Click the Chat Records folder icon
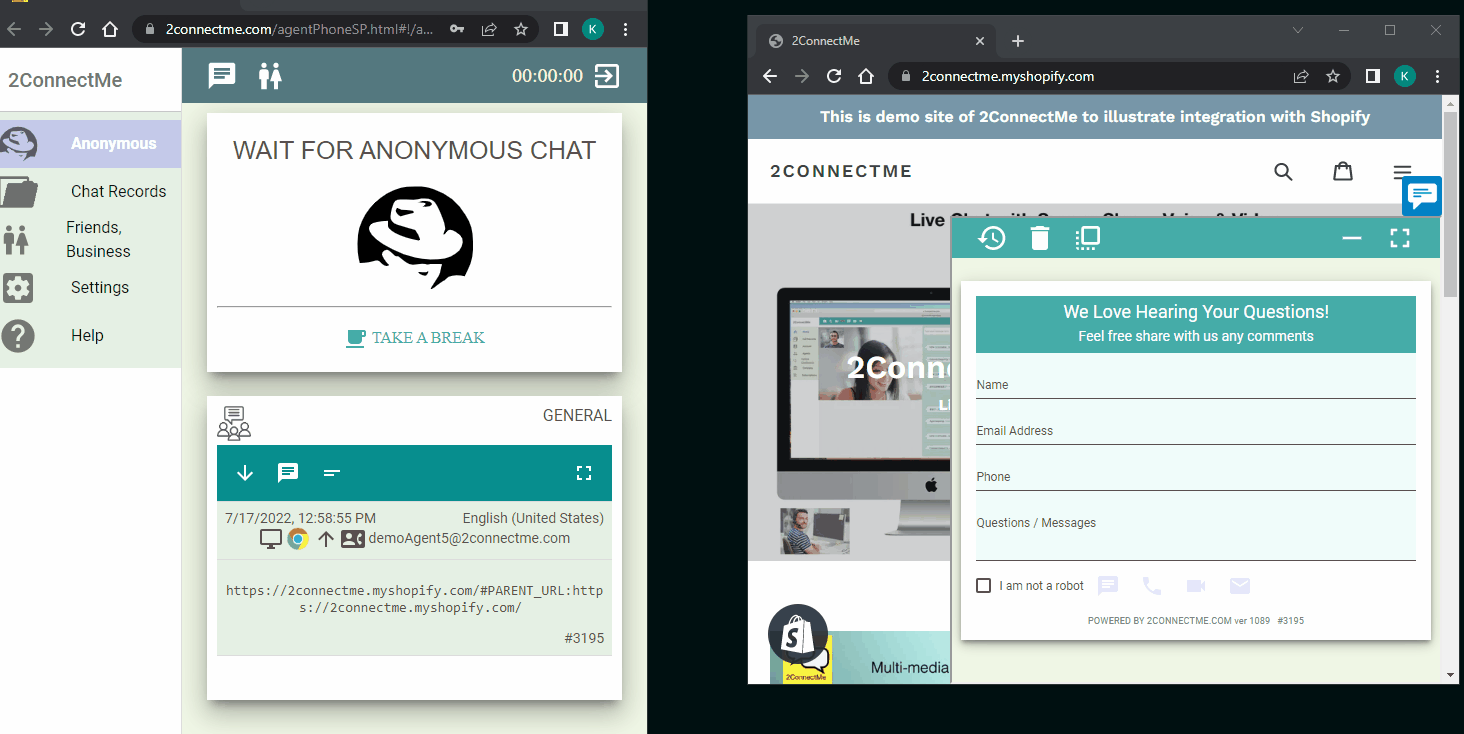Image resolution: width=1464 pixels, height=734 pixels. [x=18, y=192]
